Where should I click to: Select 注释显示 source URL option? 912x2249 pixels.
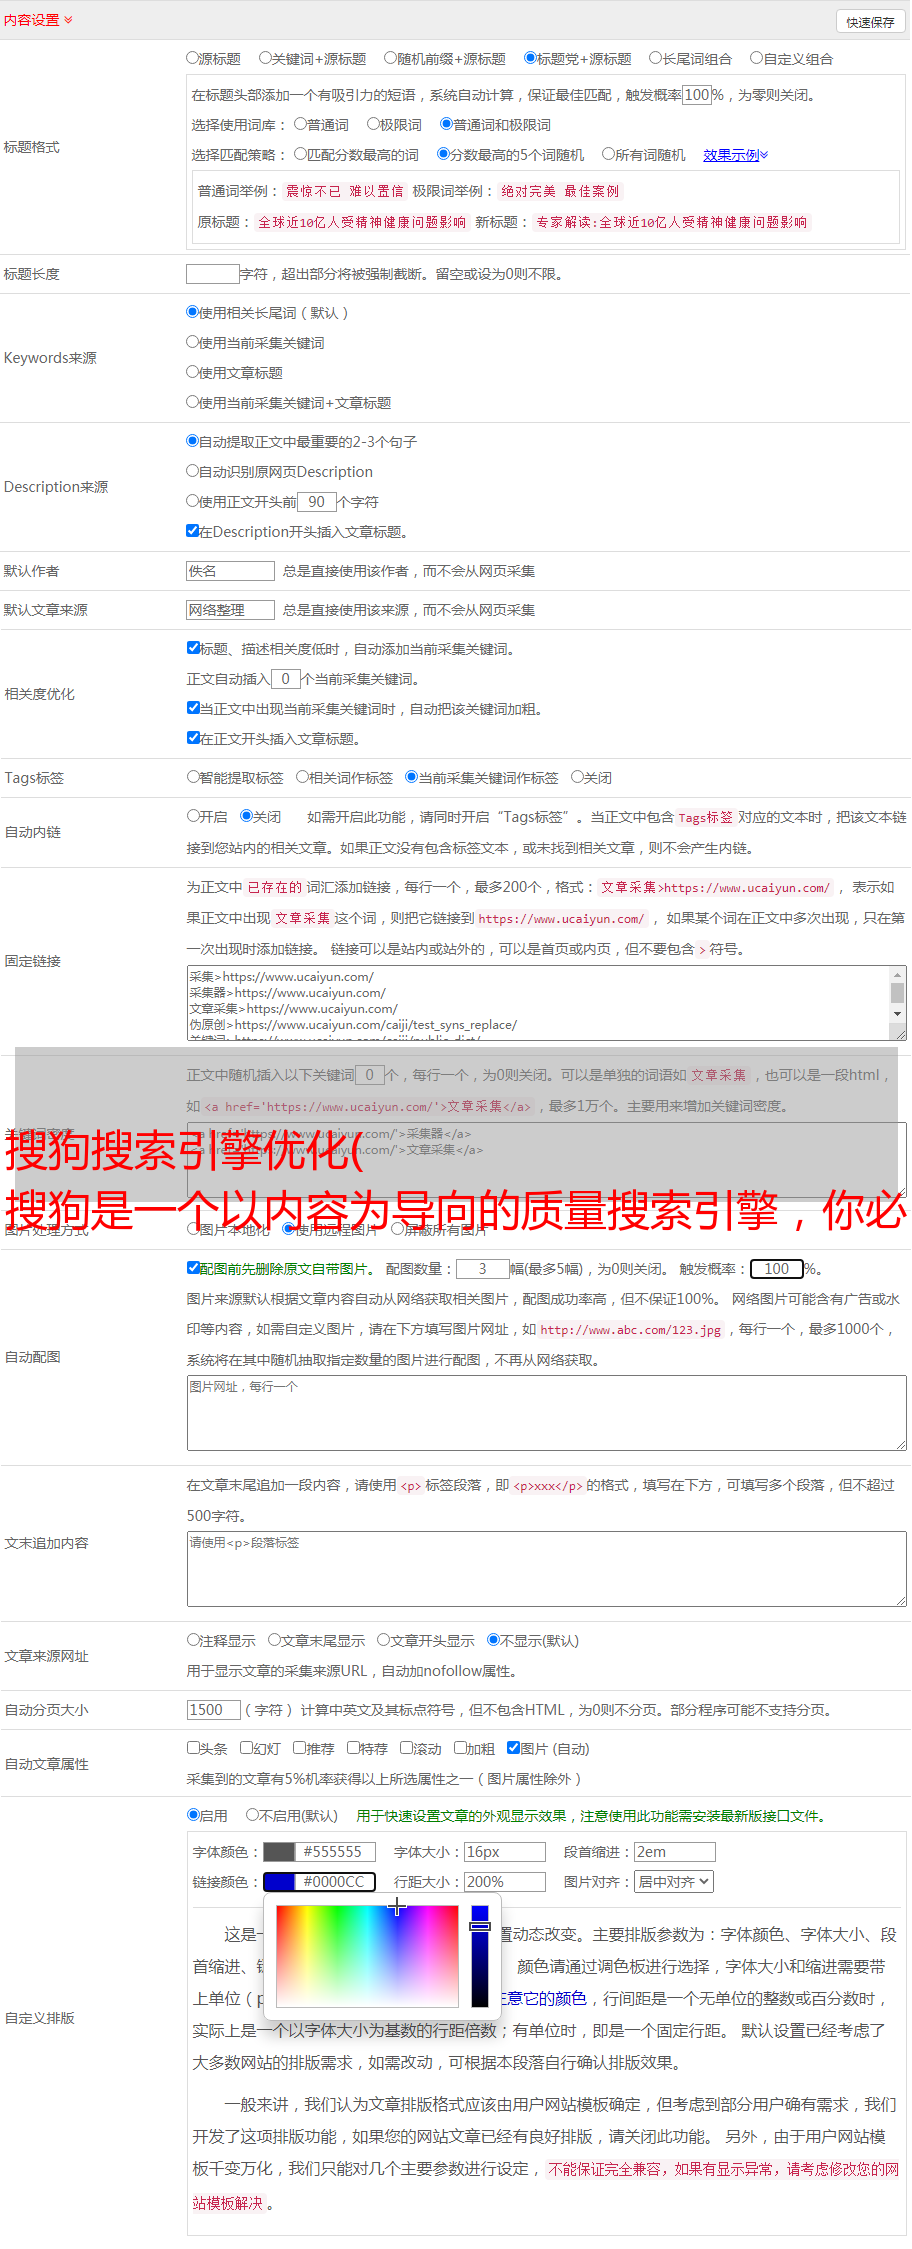193,1640
